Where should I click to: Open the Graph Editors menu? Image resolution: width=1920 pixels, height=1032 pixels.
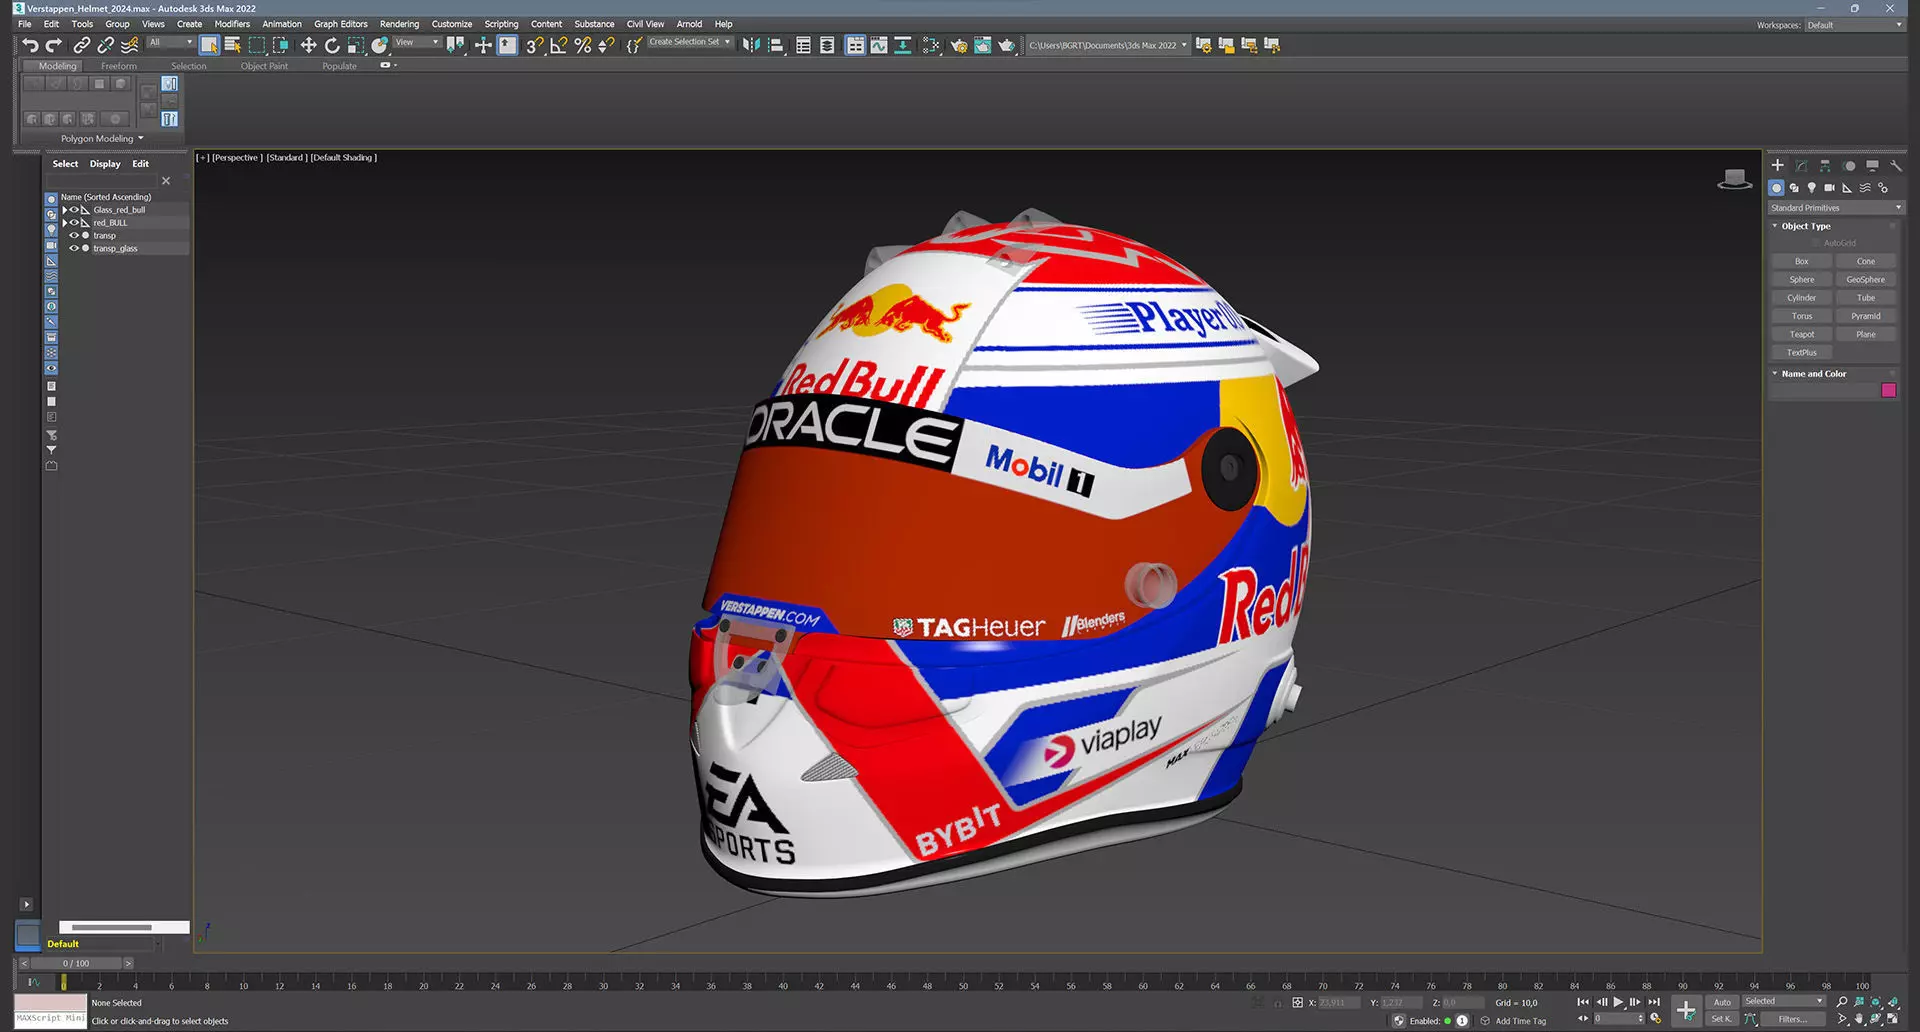(x=340, y=24)
